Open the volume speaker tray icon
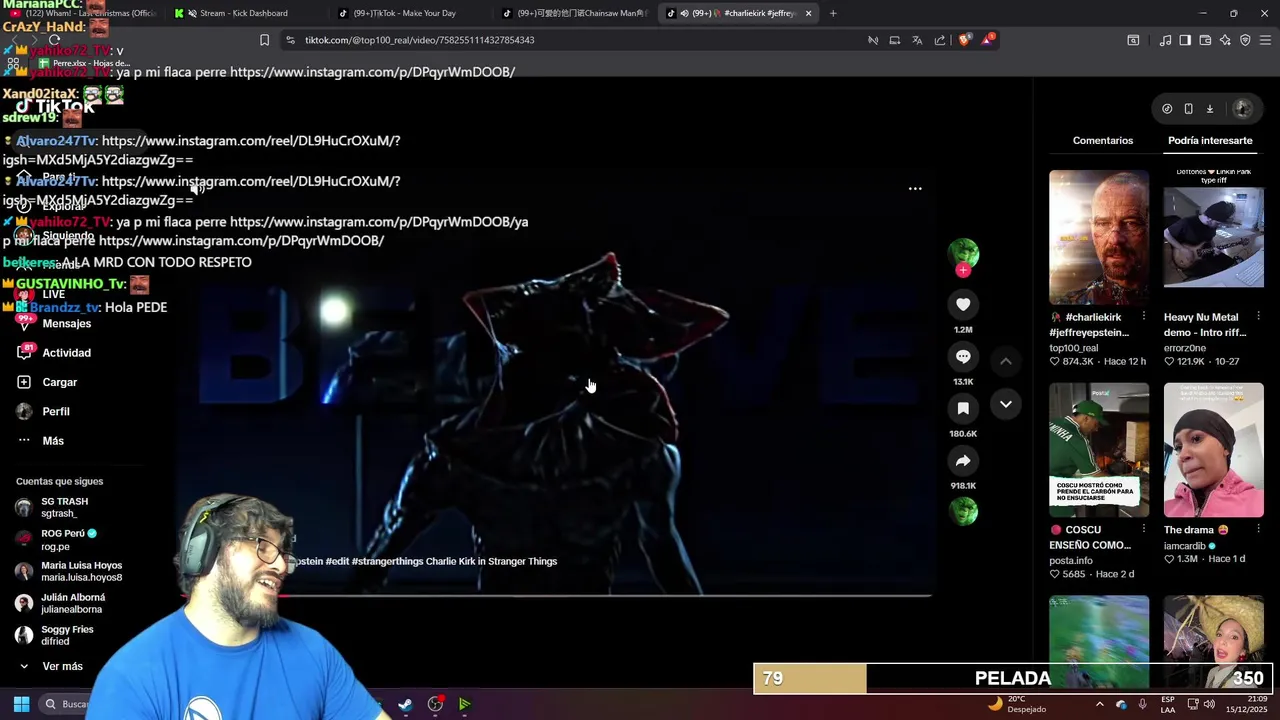Image resolution: width=1280 pixels, height=720 pixels. click(x=1209, y=704)
